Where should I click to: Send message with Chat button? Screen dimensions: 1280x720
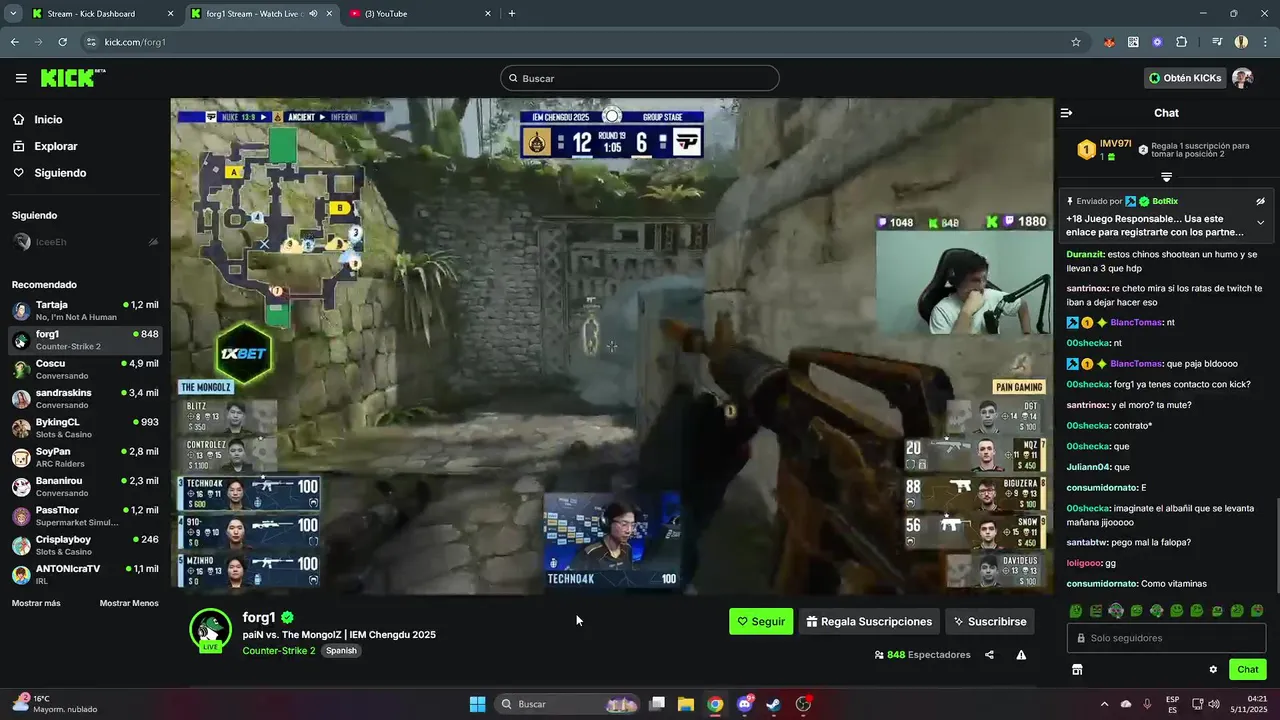1248,669
